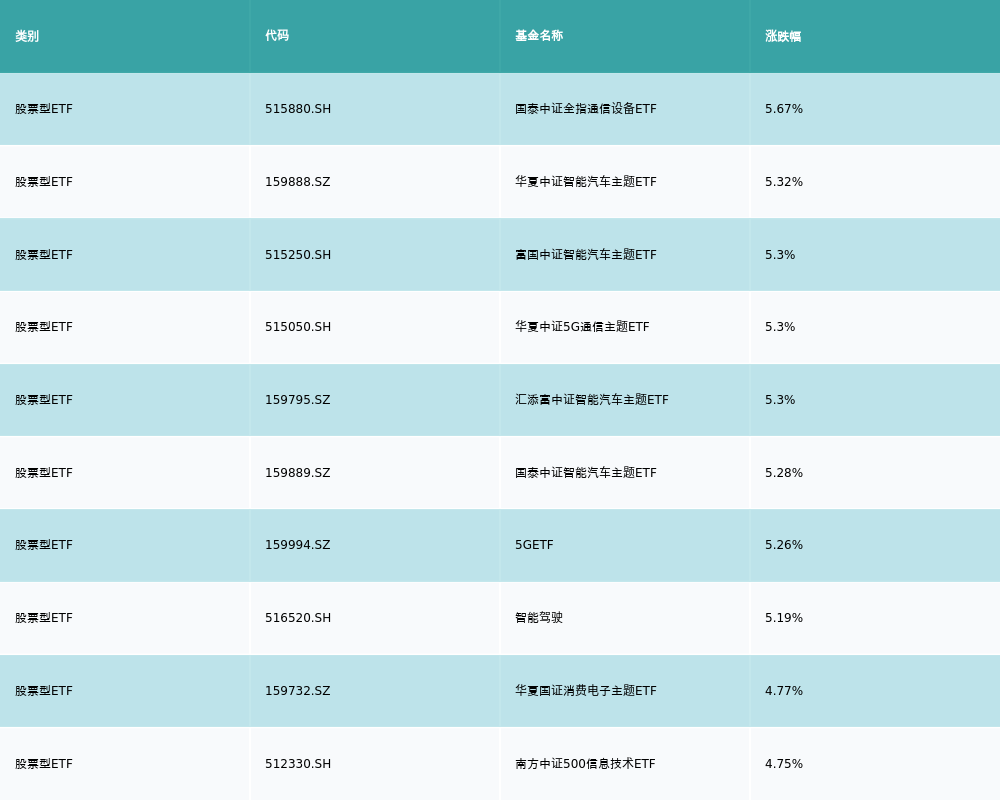The image size is (1000, 800).
Task: Click the 4.75% change value
Action: pyautogui.click(x=784, y=764)
